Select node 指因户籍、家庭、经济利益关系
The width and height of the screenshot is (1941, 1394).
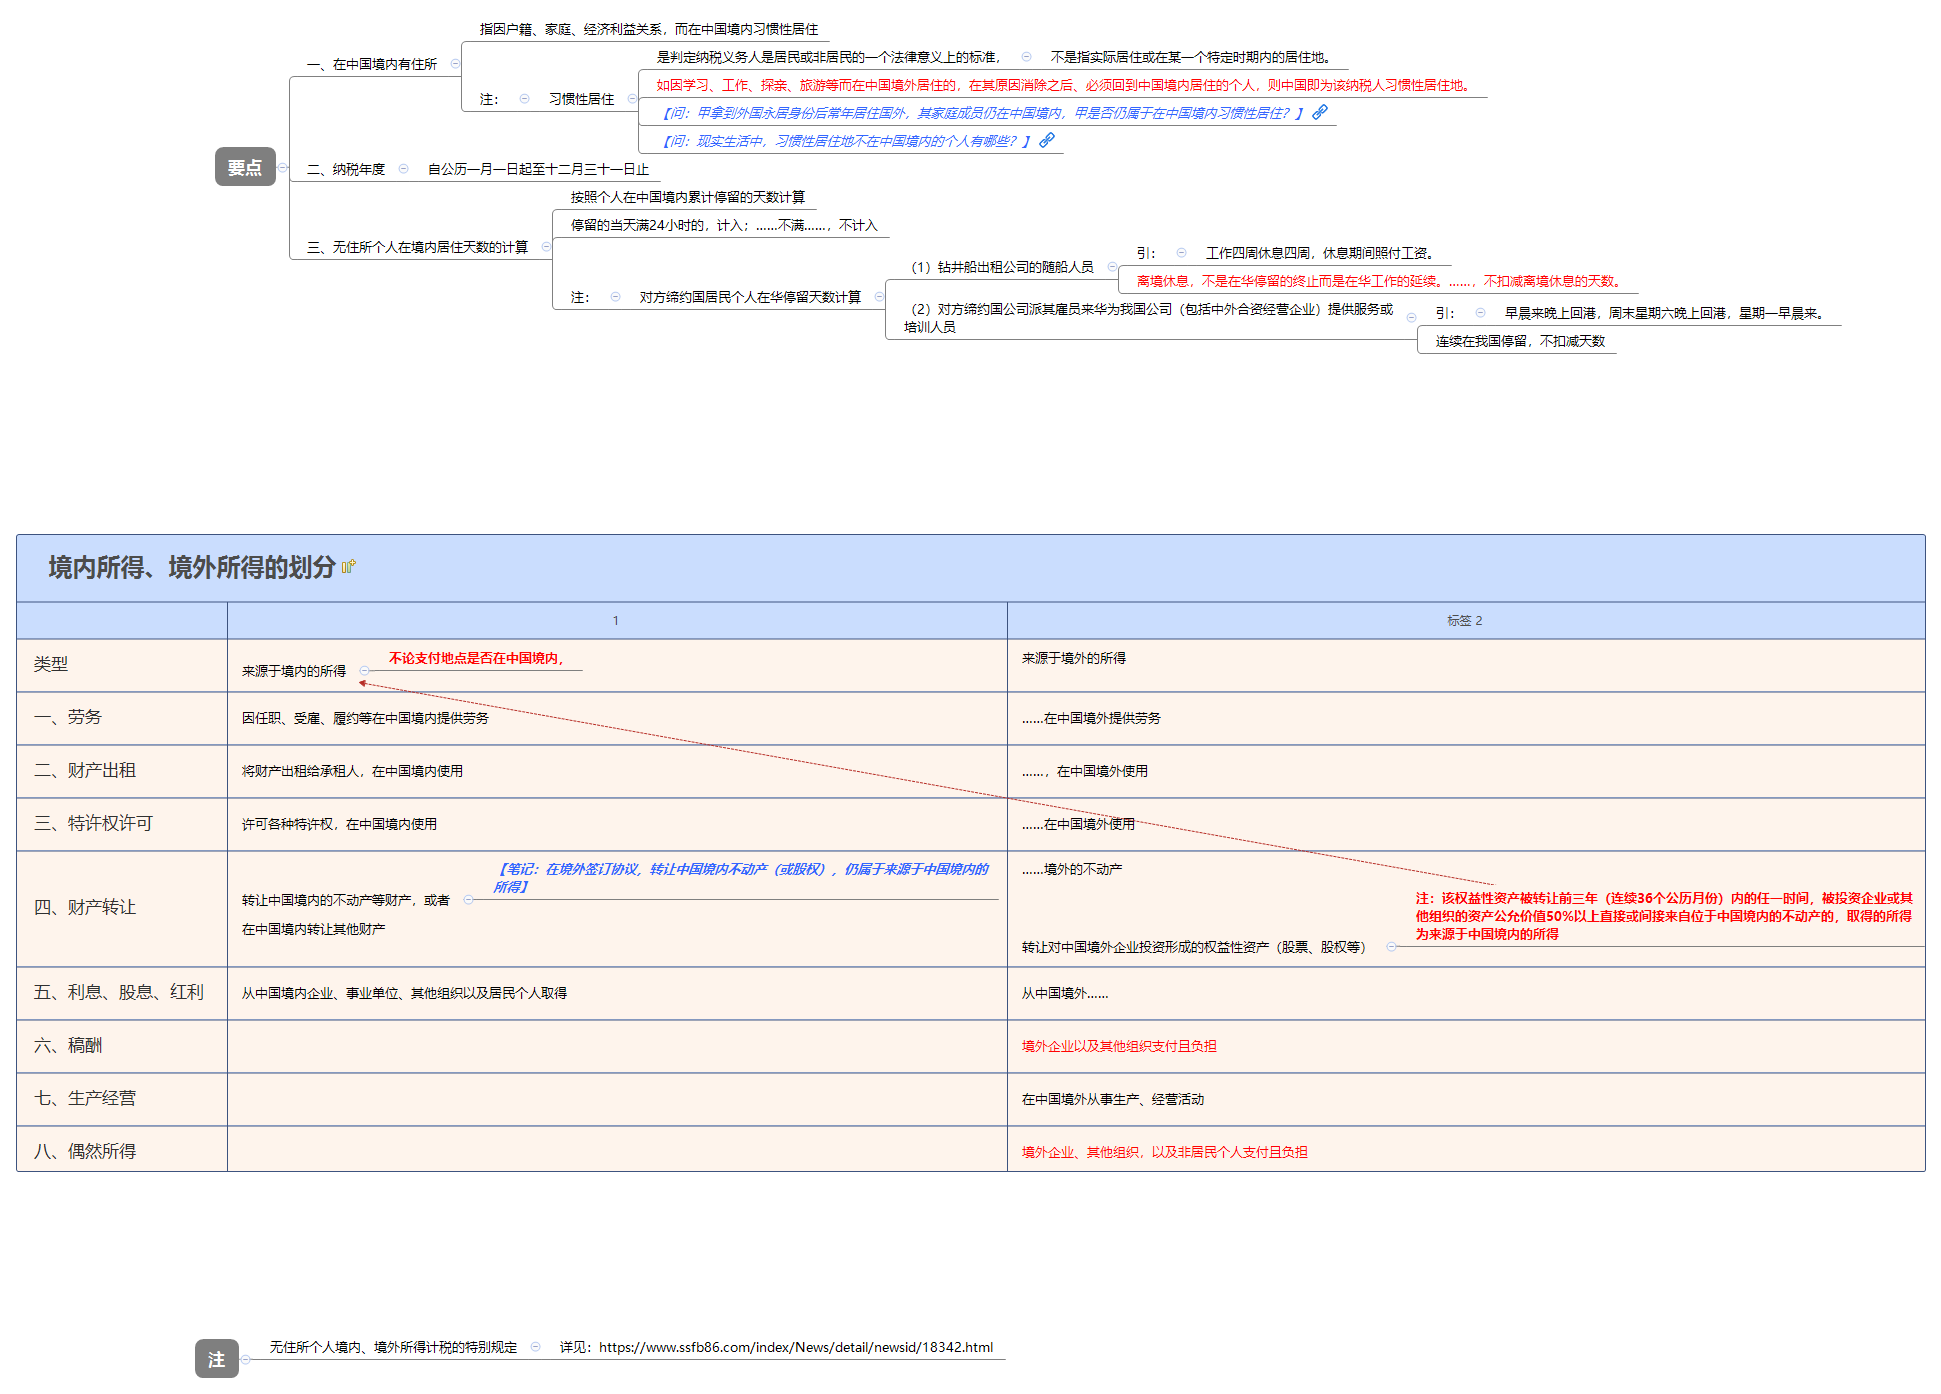(649, 29)
